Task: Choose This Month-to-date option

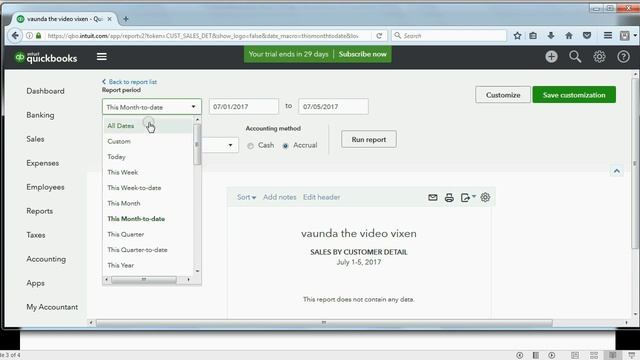Action: tap(148, 219)
